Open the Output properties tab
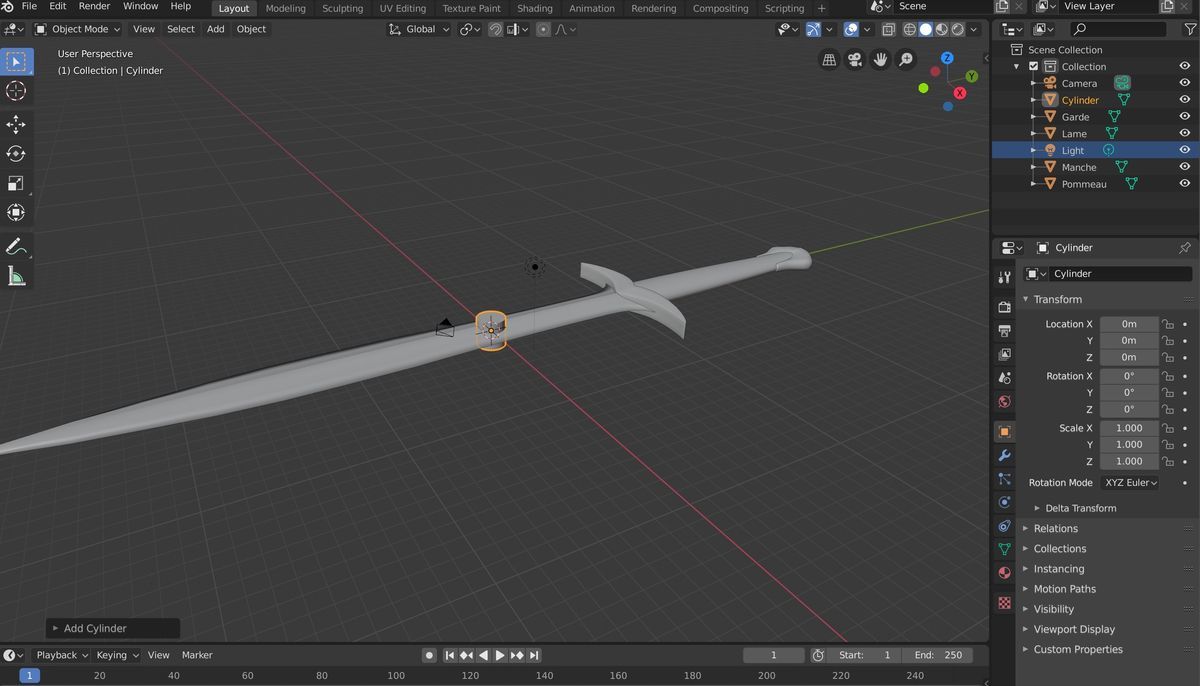The height and width of the screenshot is (686, 1200). click(x=1005, y=331)
